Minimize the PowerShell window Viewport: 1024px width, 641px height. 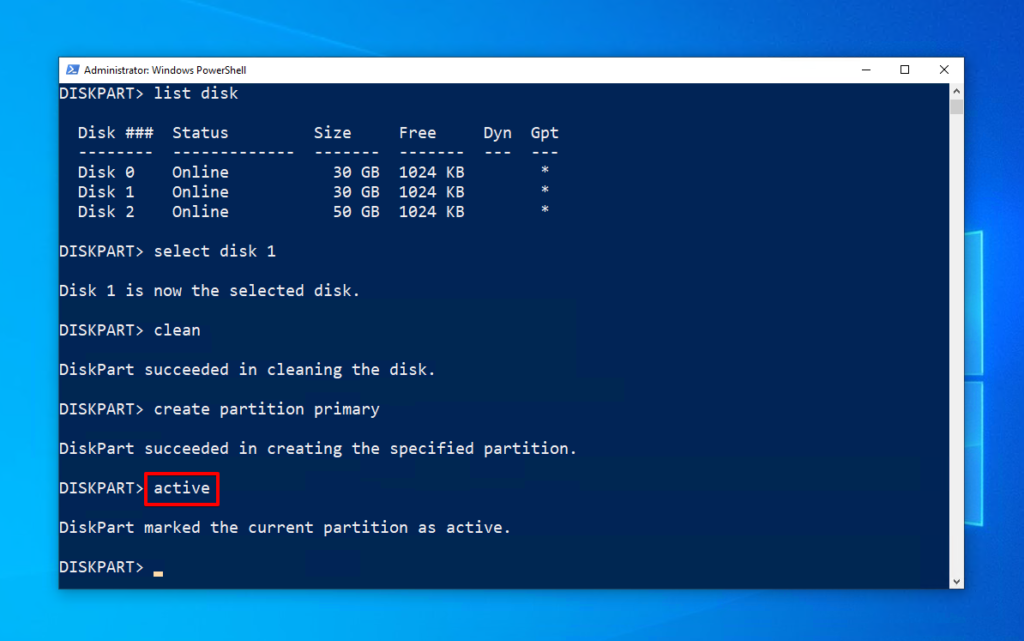pos(866,70)
